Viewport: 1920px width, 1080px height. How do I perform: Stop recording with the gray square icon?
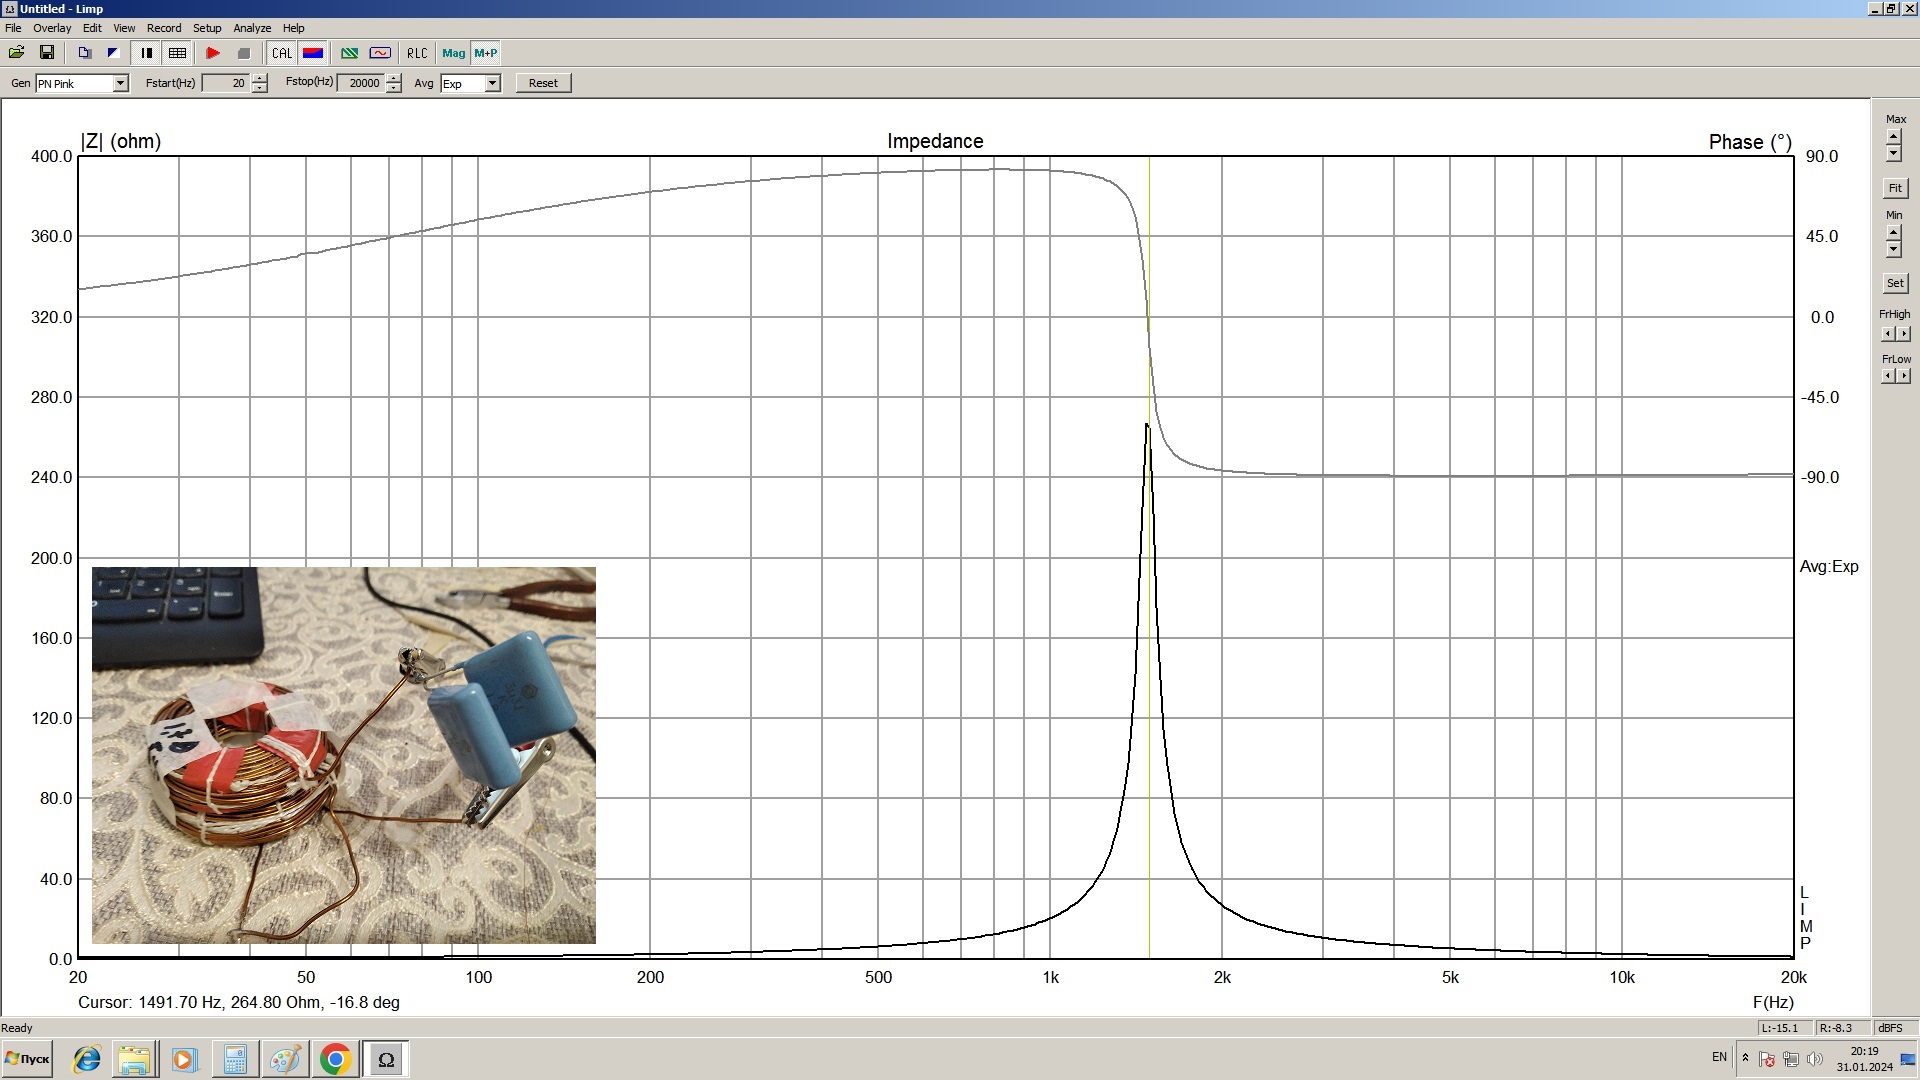pos(243,53)
